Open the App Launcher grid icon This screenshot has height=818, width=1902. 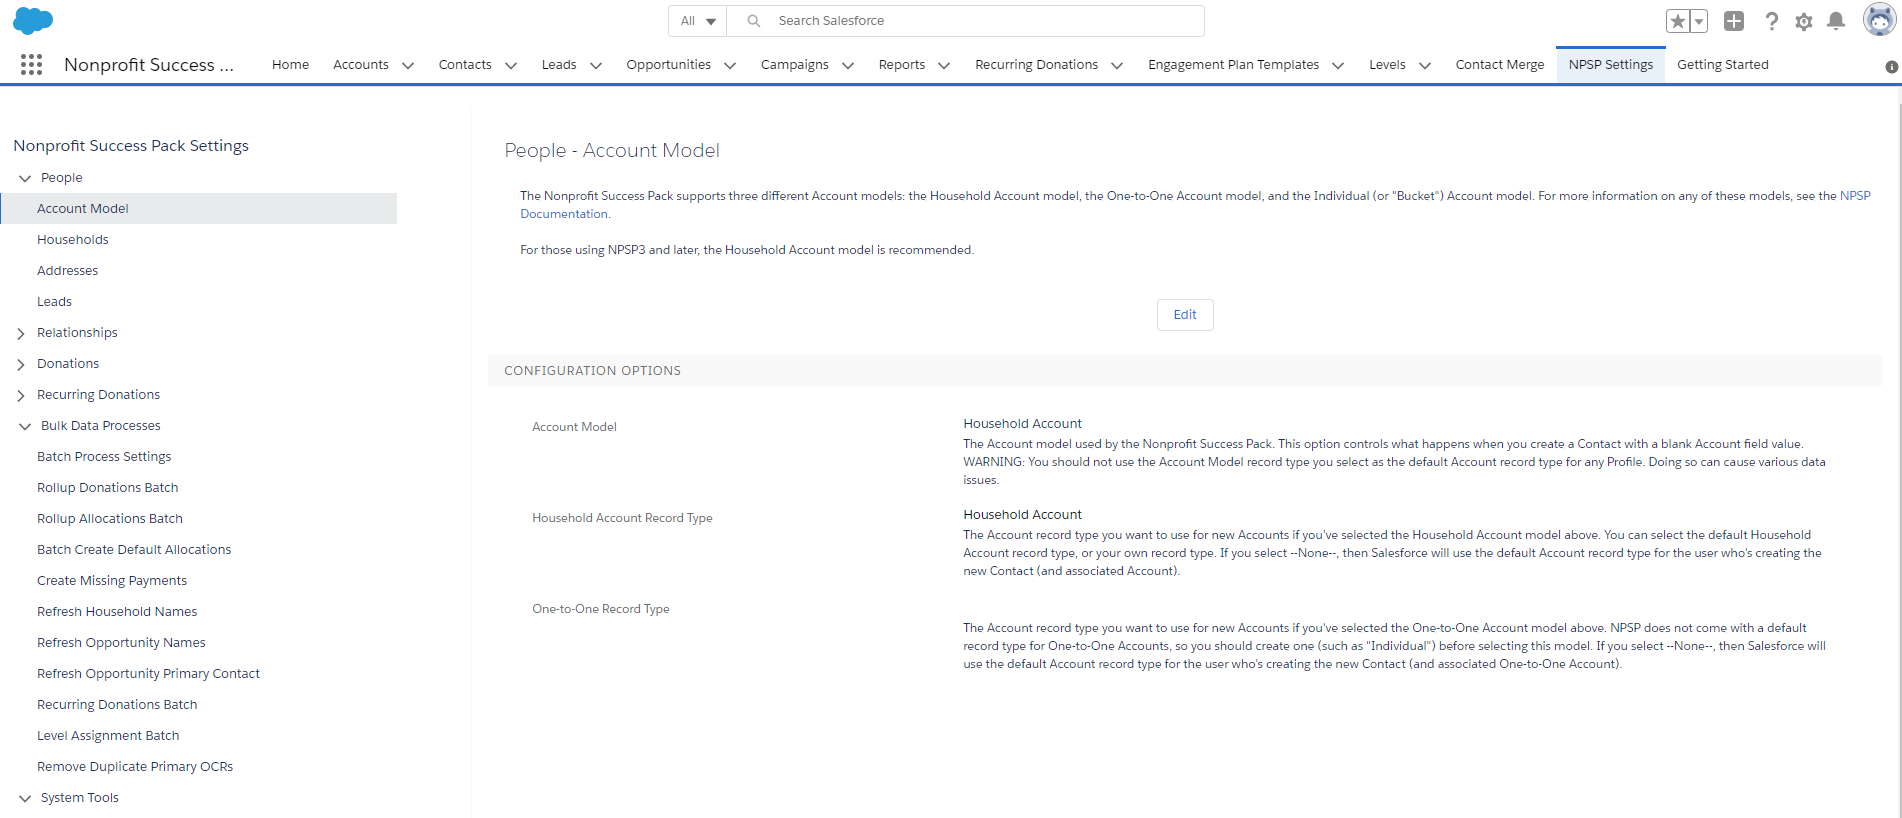click(x=31, y=65)
